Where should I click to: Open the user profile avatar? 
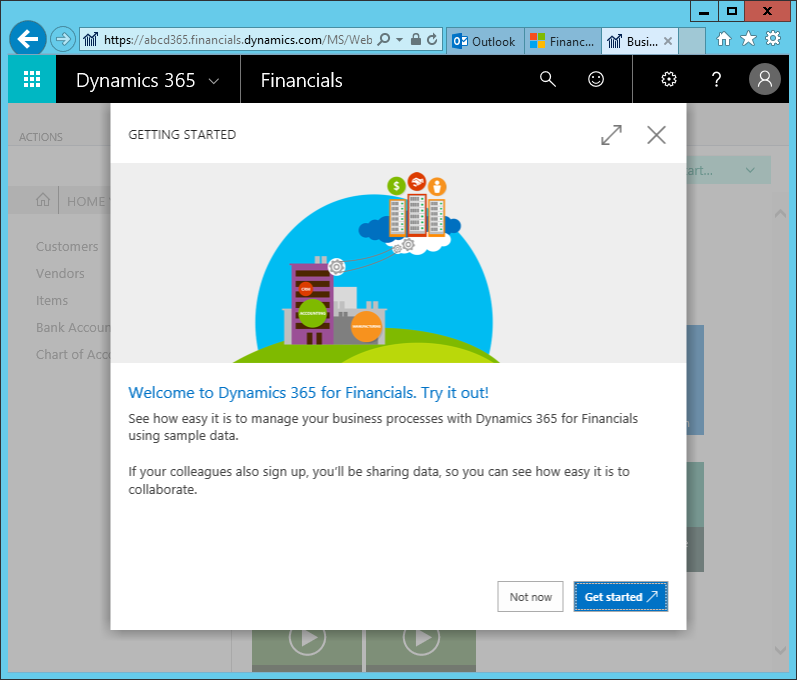(764, 79)
